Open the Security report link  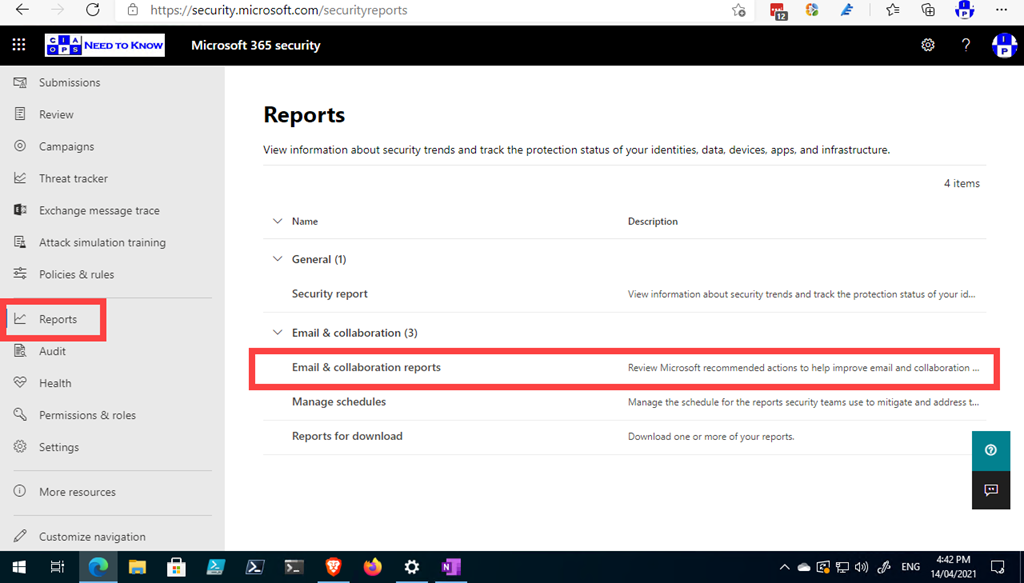(329, 294)
